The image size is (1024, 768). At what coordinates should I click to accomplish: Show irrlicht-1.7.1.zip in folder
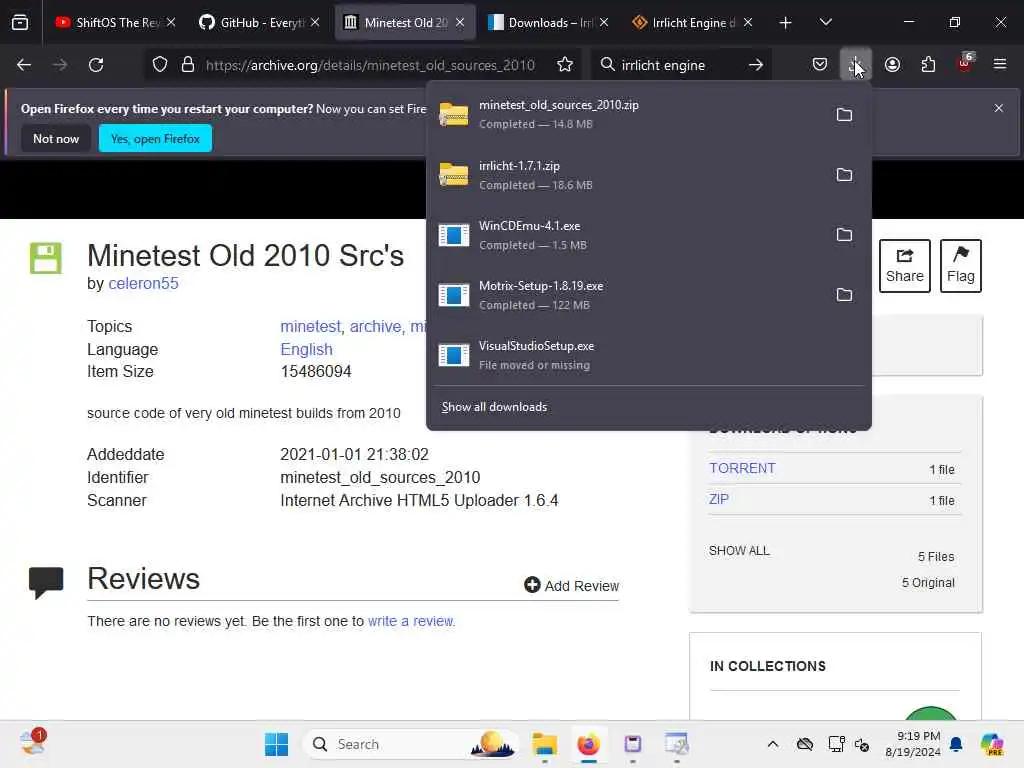click(x=844, y=175)
